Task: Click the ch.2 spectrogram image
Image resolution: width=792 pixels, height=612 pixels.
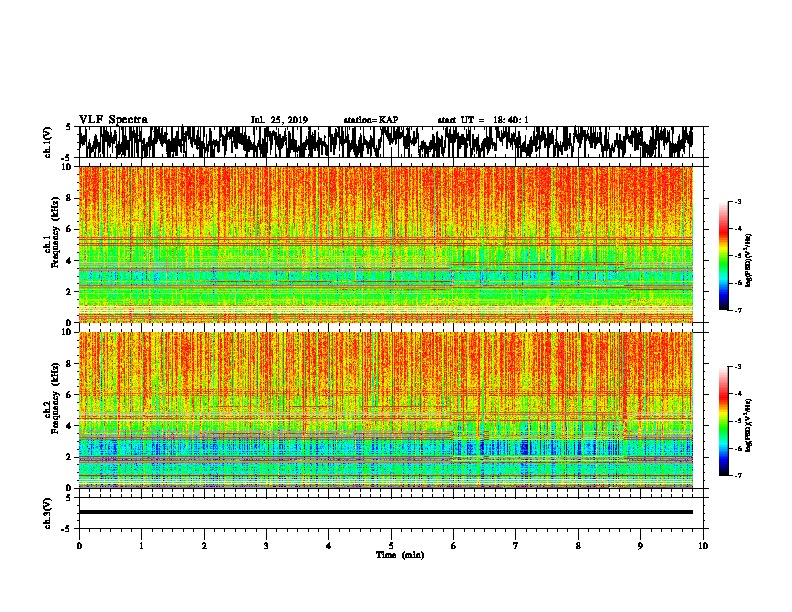Action: click(x=385, y=410)
